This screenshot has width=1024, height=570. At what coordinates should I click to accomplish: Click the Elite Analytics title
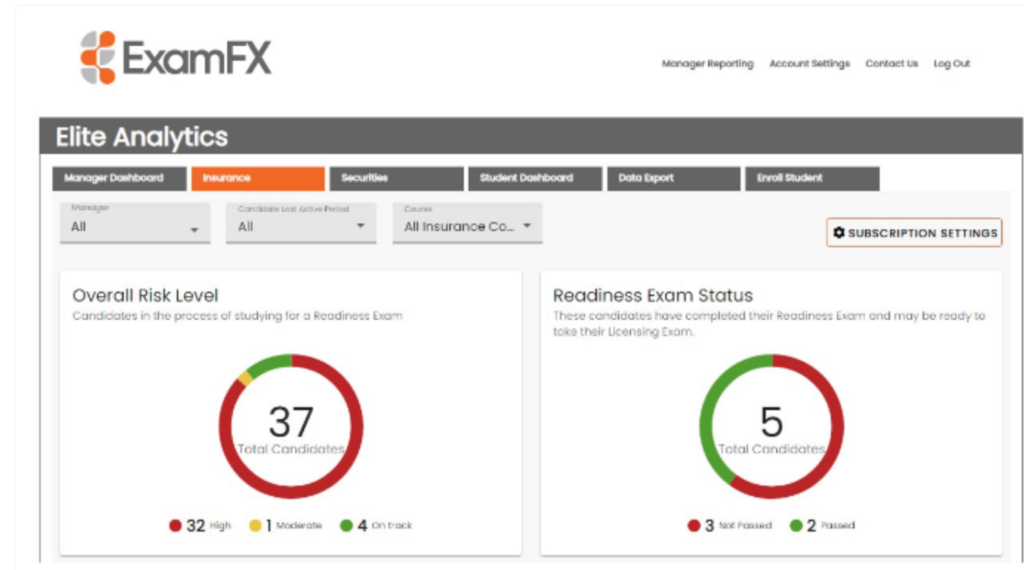click(142, 137)
